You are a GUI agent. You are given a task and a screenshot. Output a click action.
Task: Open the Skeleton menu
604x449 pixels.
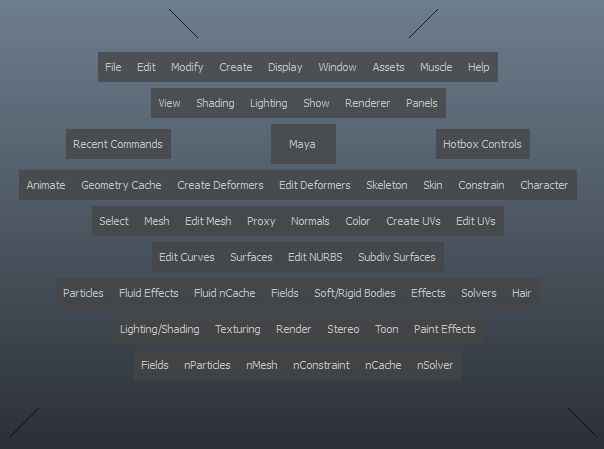pos(387,185)
